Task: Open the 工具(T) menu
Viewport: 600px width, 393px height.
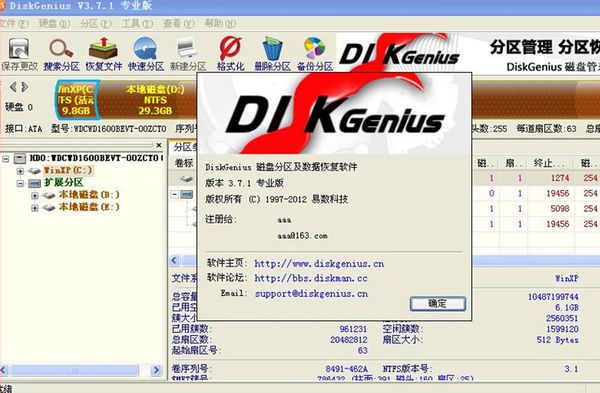Action: click(137, 24)
